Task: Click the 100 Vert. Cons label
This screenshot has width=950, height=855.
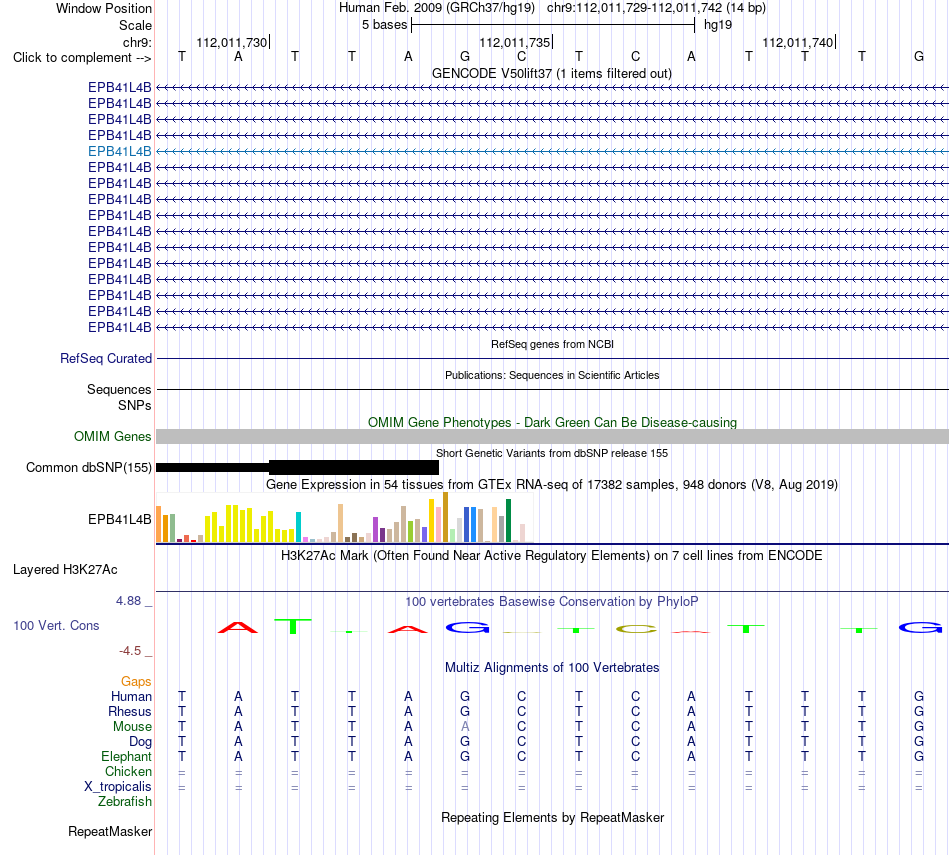Action: coord(56,625)
